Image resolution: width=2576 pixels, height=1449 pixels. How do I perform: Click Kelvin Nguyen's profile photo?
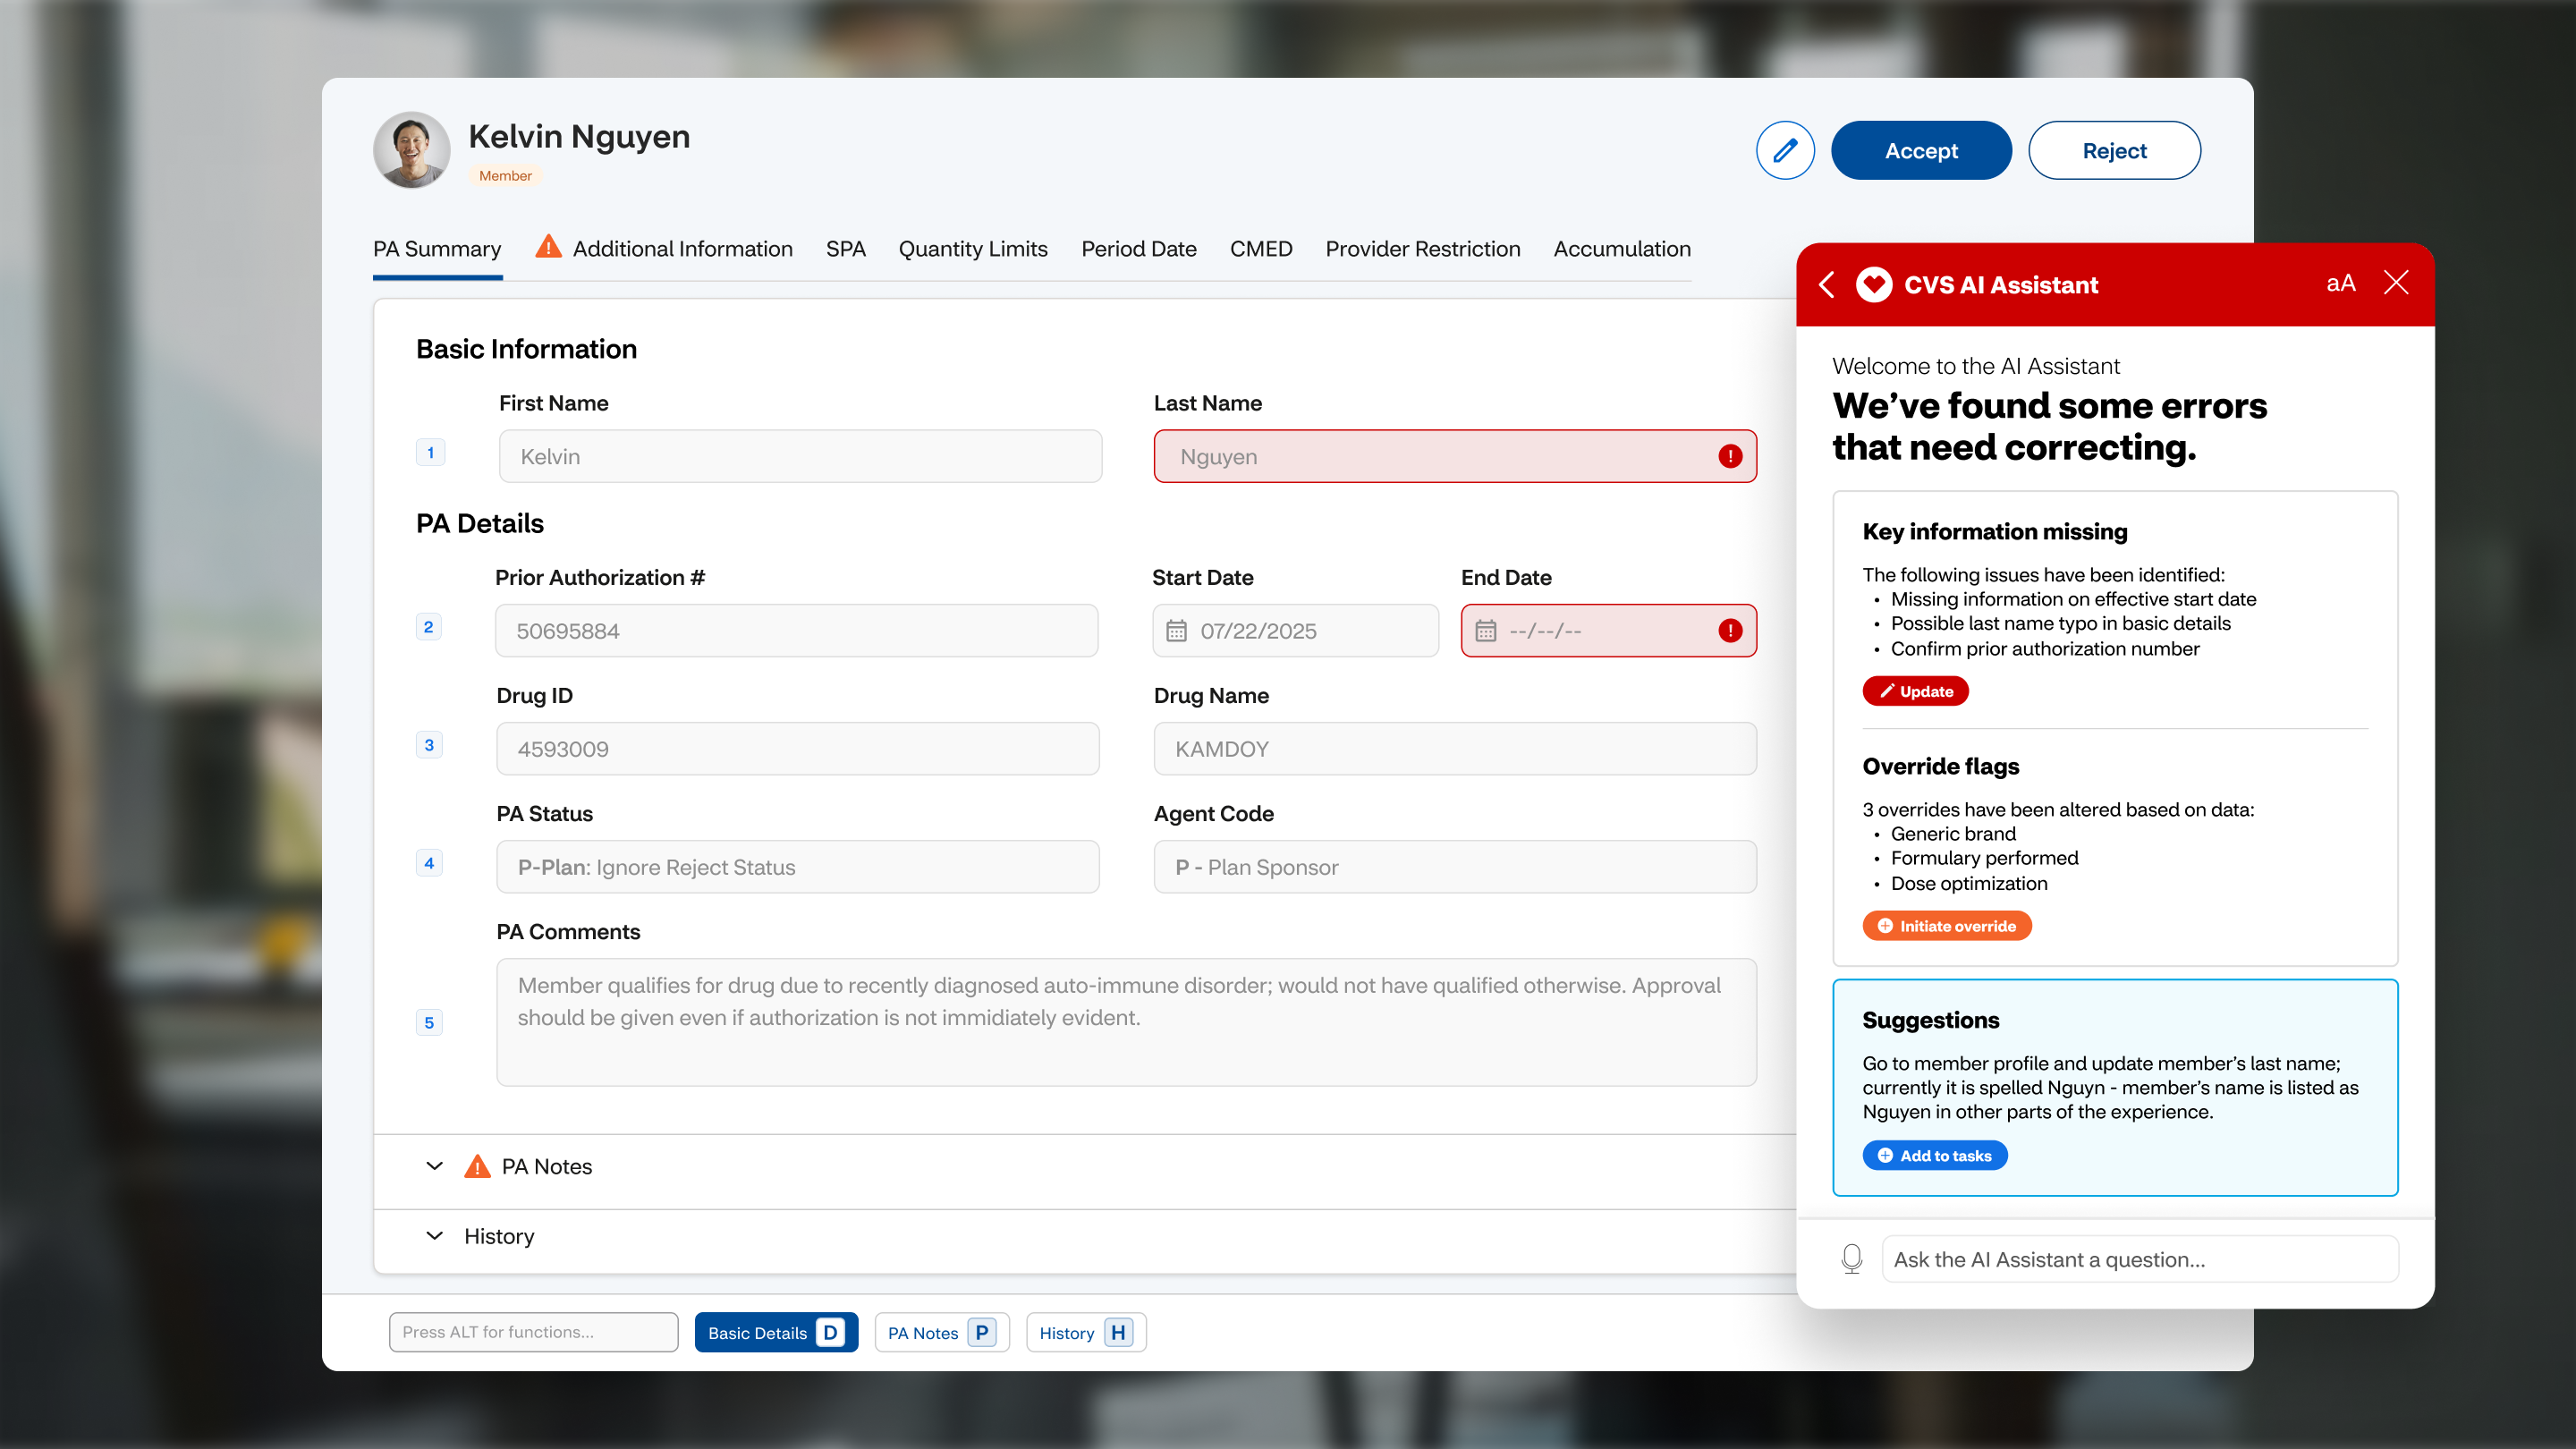pos(411,150)
